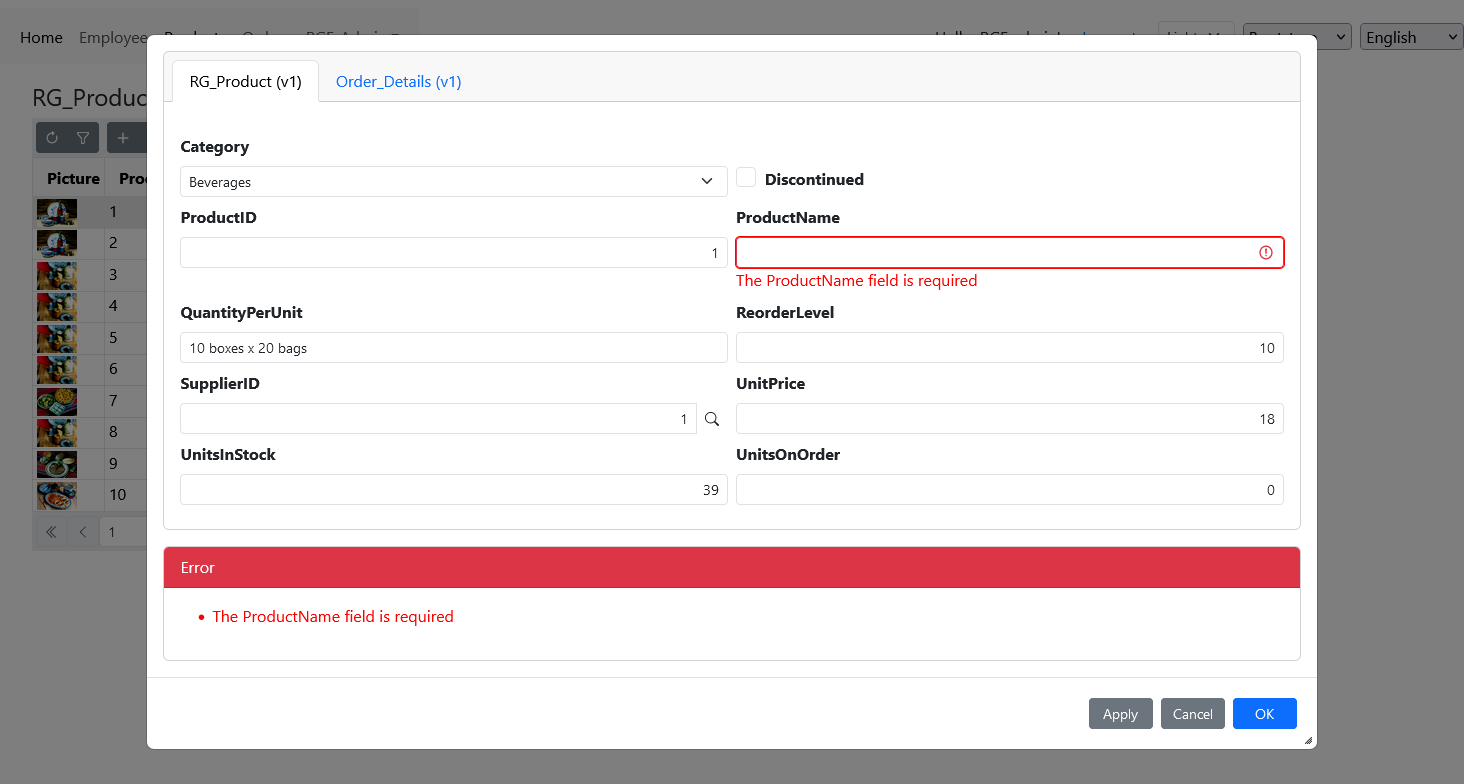Click the plus icon to add record
Viewport: 1464px width, 784px height.
(123, 138)
